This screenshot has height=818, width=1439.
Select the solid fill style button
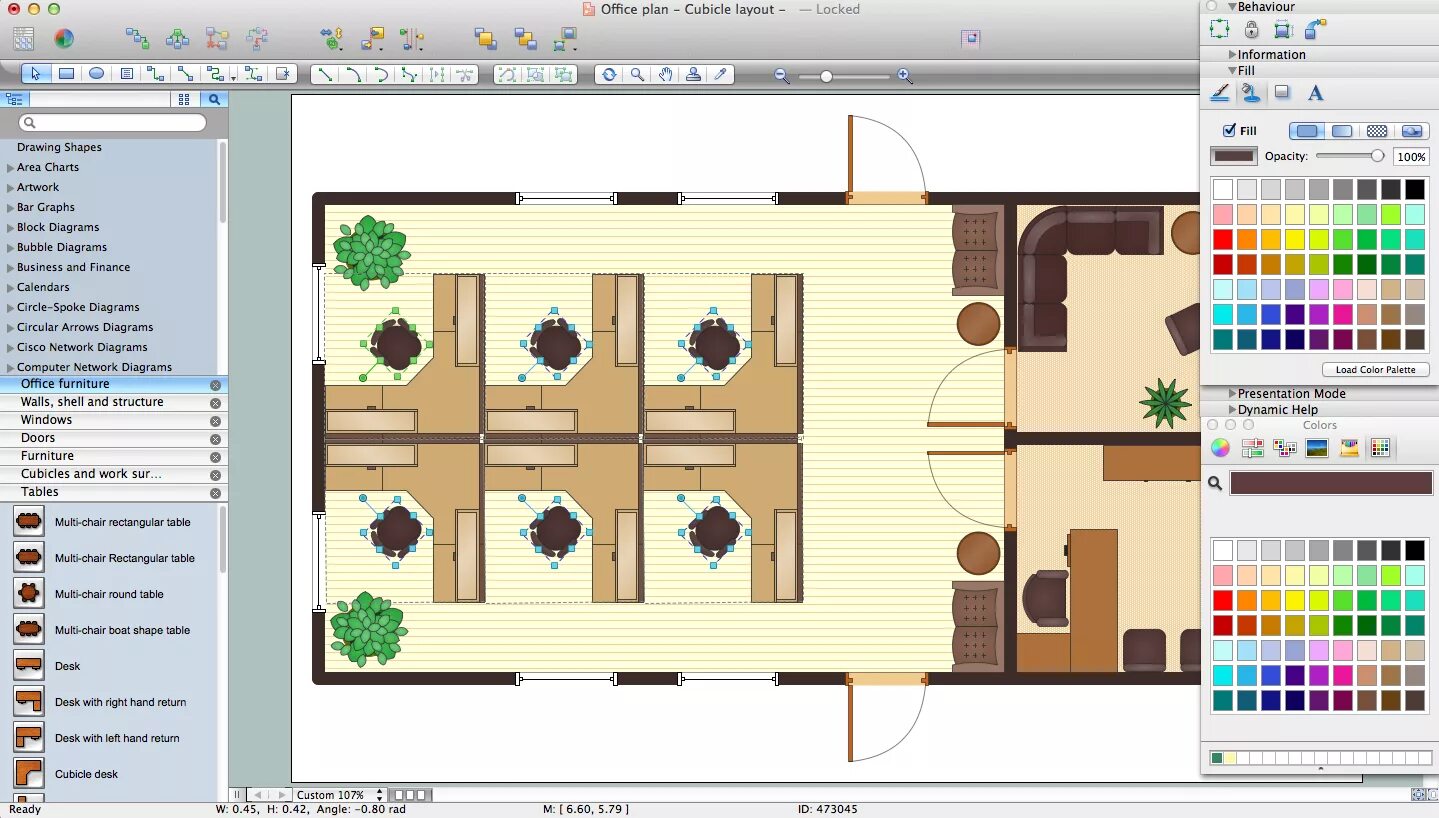pos(1306,131)
